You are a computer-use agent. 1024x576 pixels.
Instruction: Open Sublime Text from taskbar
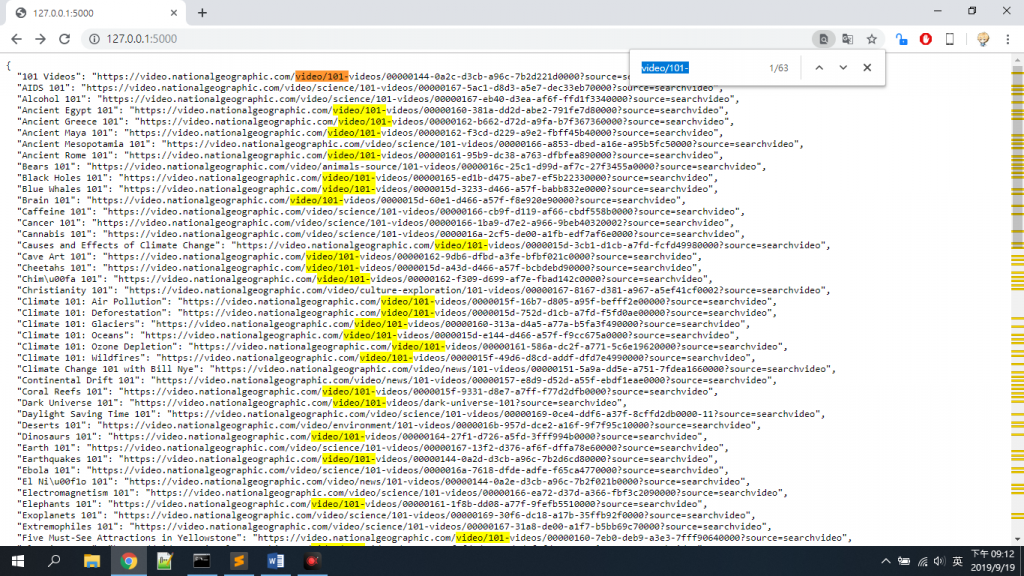(x=239, y=561)
